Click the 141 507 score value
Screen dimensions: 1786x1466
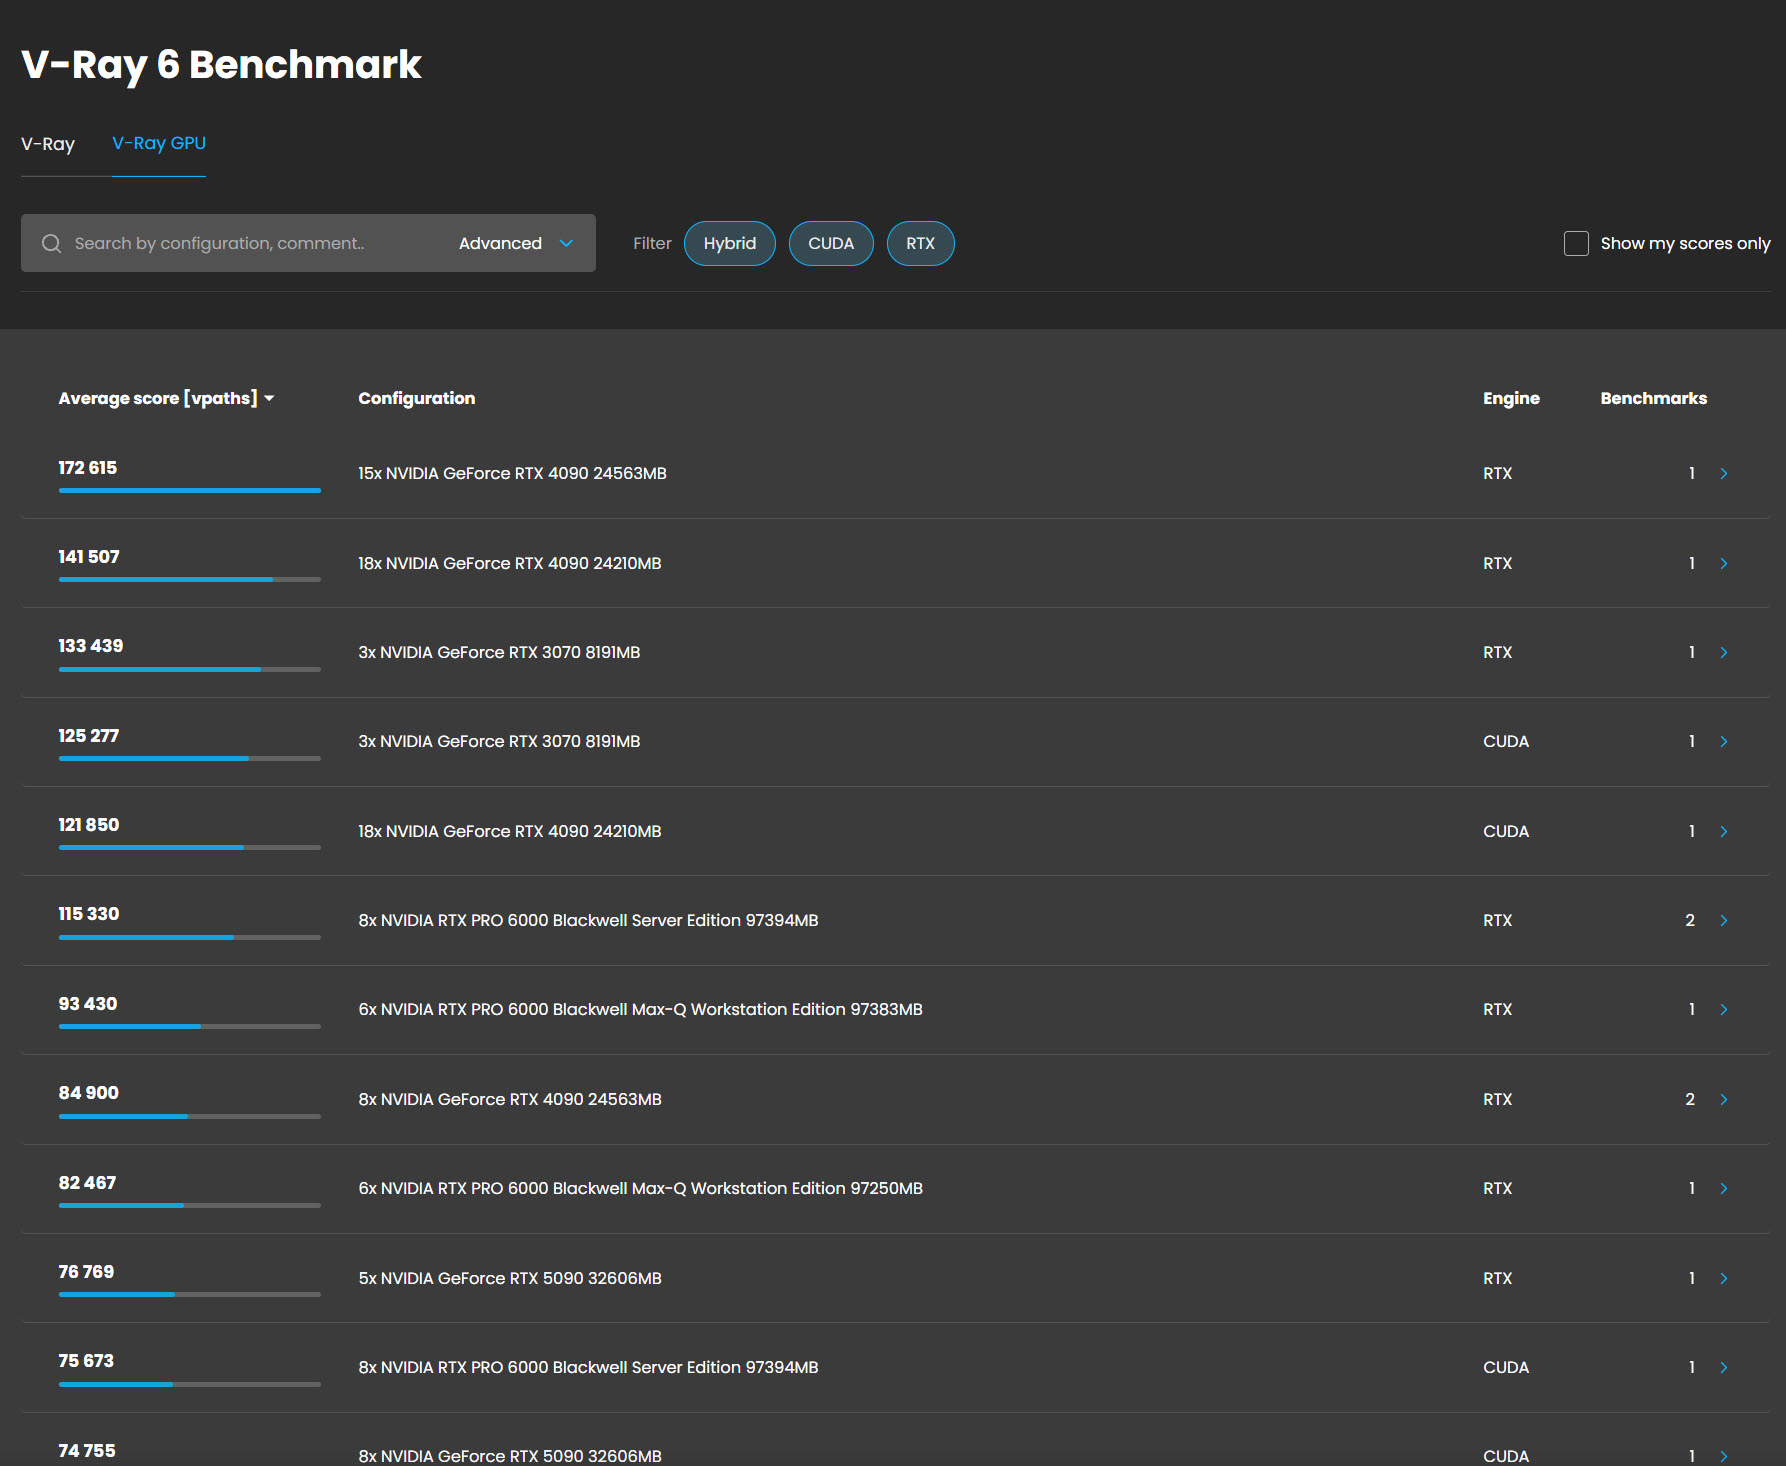(x=89, y=557)
